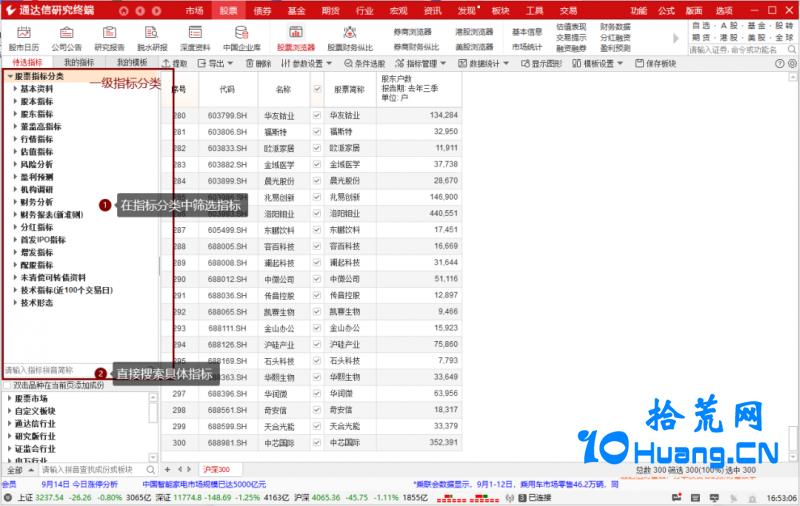The width and height of the screenshot is (800, 506).
Task: Open the 股市日历 calendar icon
Action: (23, 33)
